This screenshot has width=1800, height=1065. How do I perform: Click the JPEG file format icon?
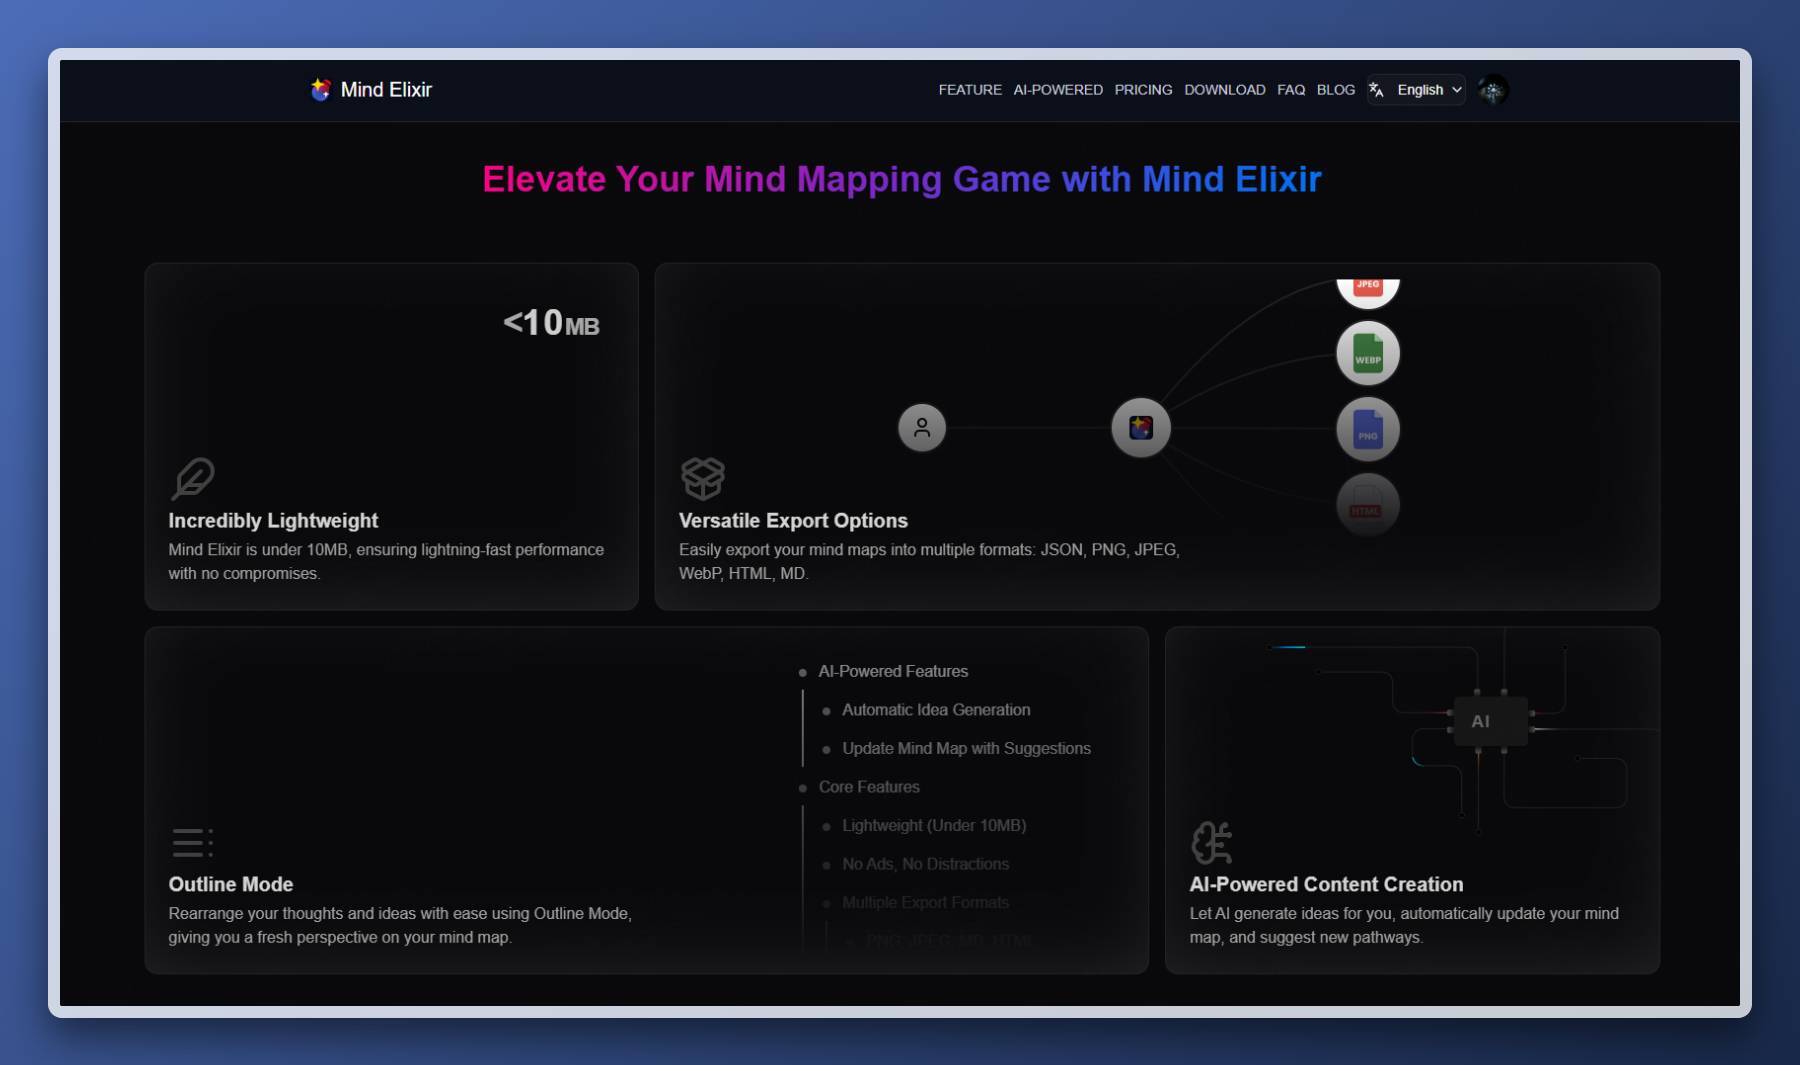[x=1368, y=291]
